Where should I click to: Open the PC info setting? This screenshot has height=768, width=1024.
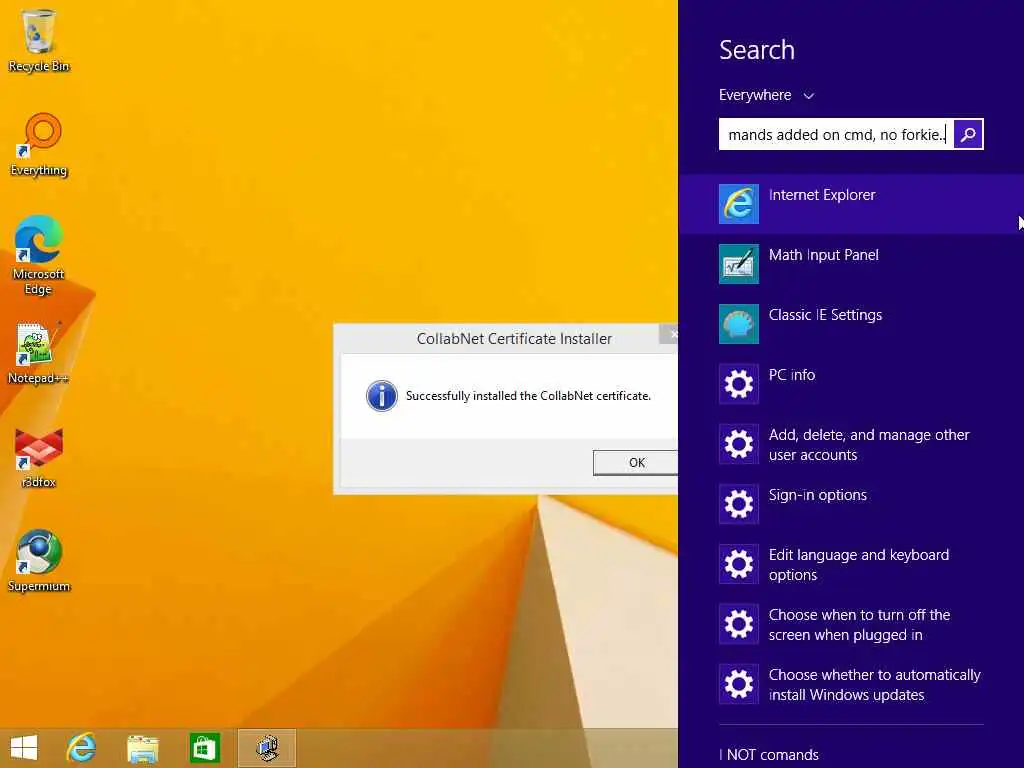[x=851, y=384]
